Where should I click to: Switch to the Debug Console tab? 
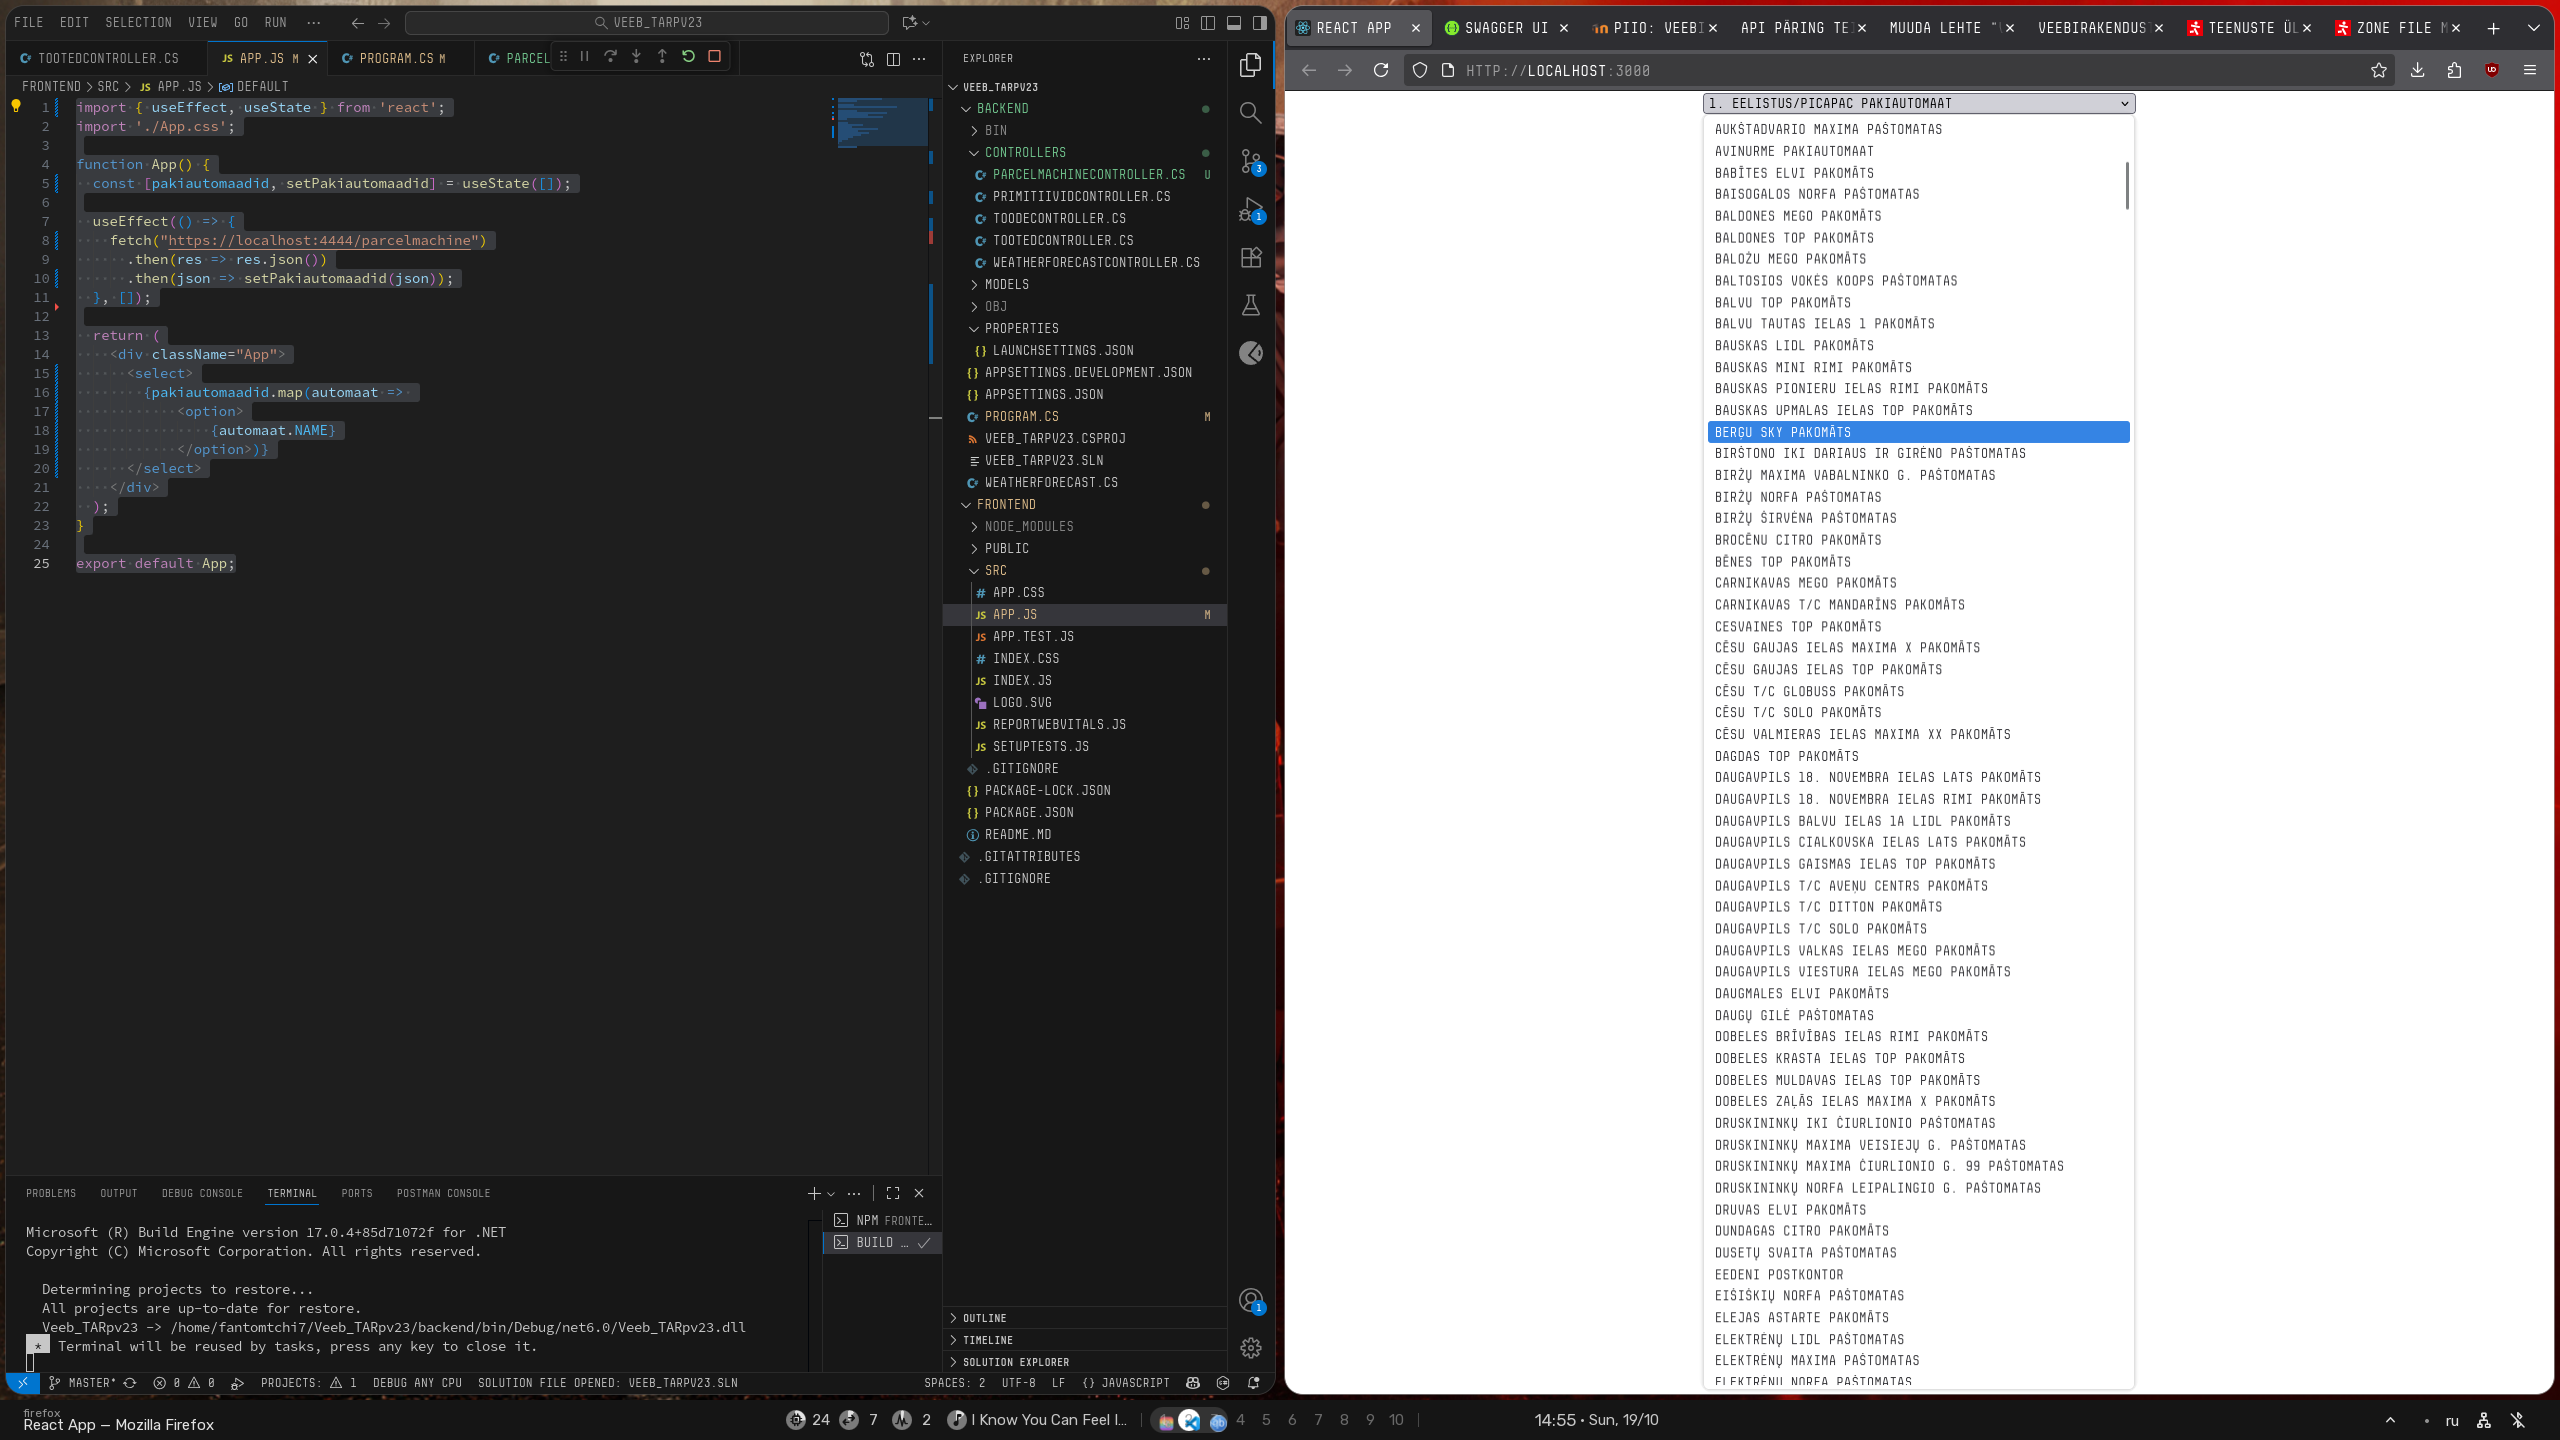[202, 1193]
